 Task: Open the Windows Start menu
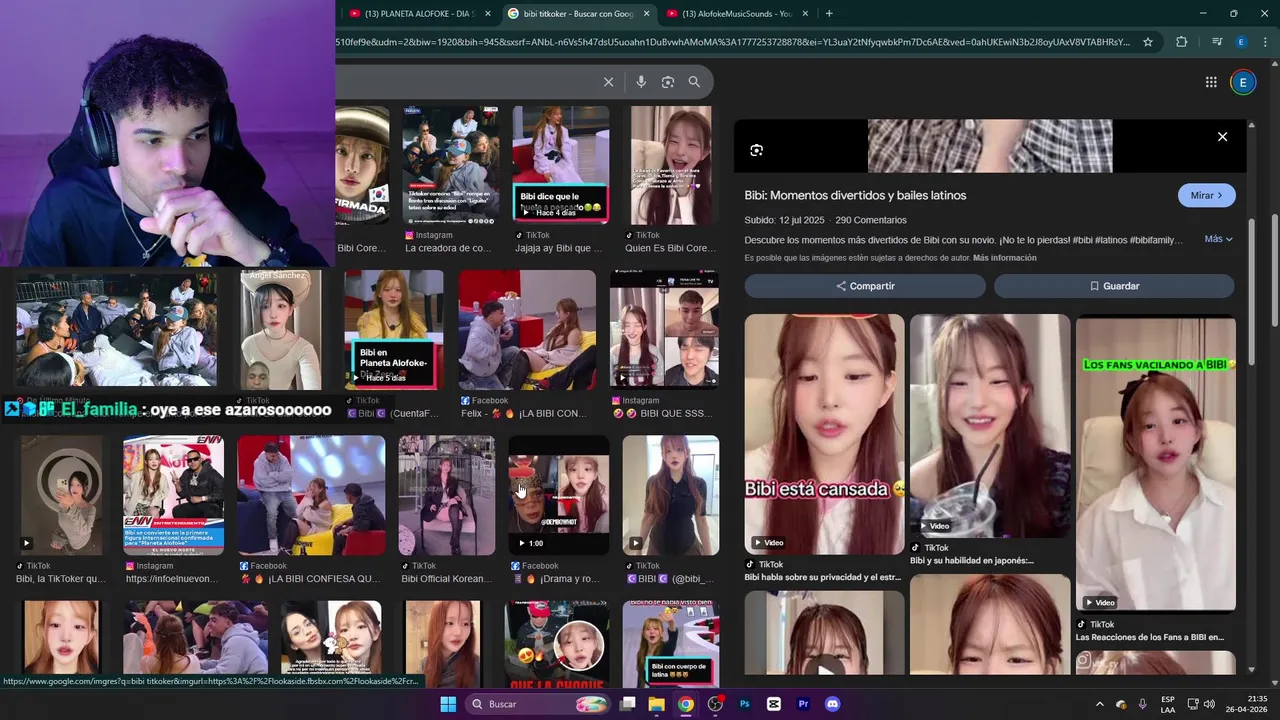click(x=448, y=704)
